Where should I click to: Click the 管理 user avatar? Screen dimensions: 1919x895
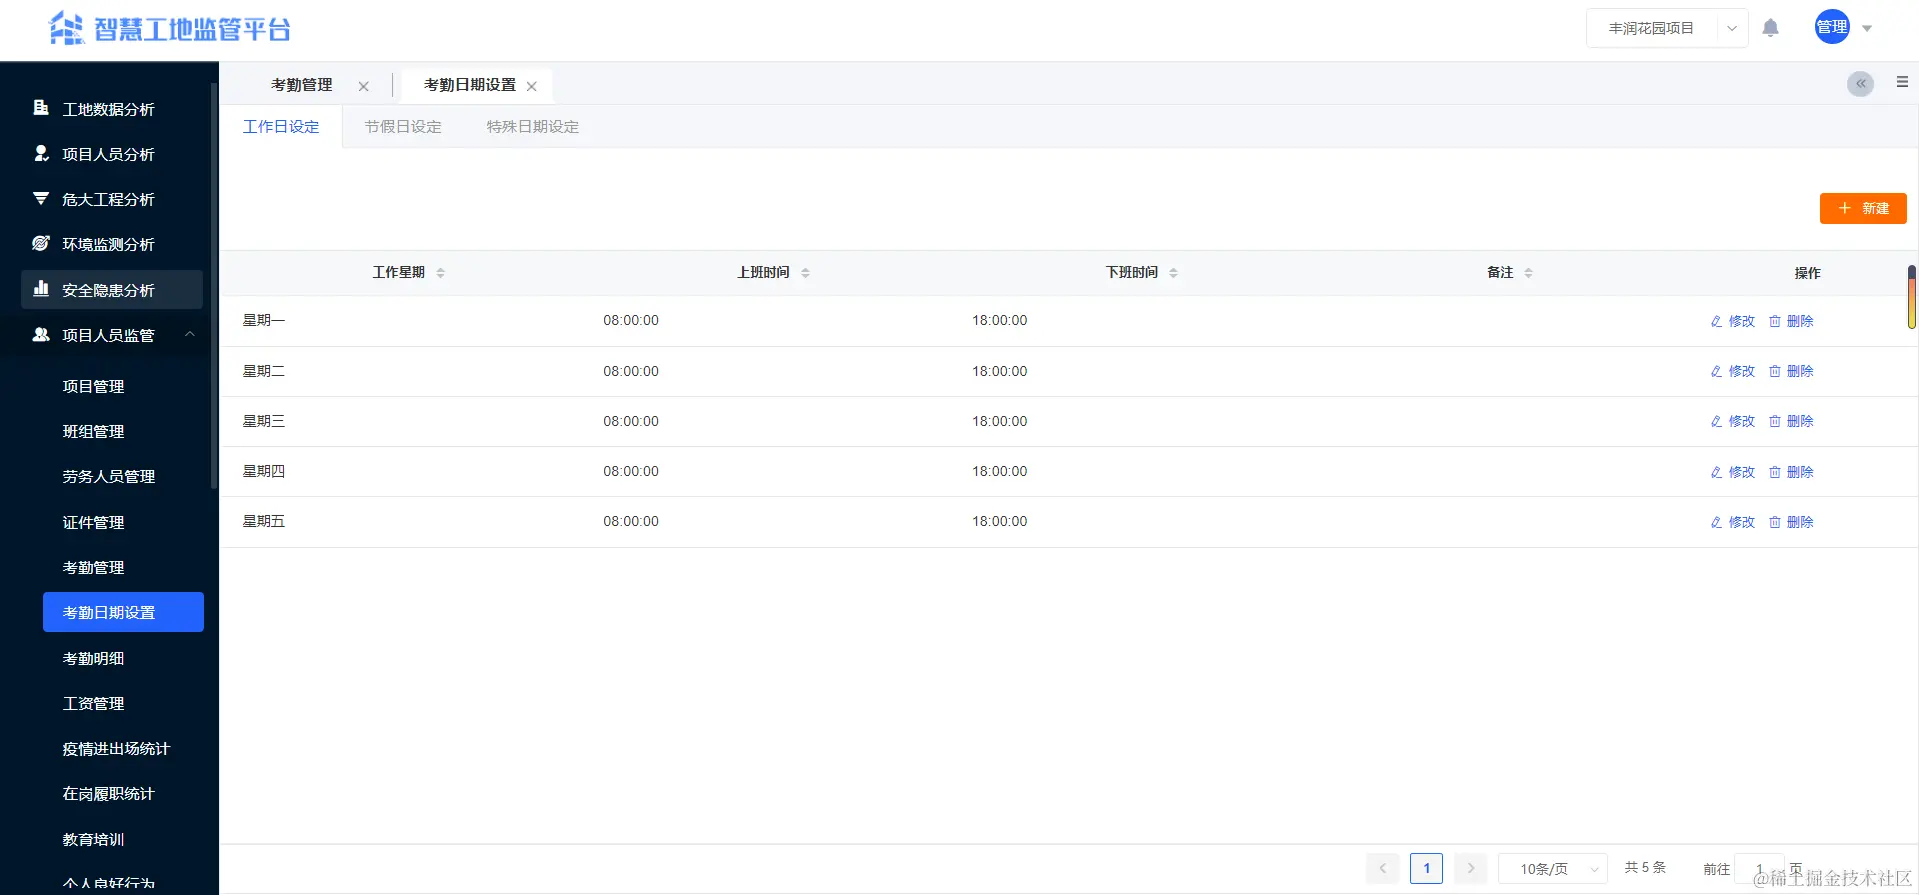1832,27
